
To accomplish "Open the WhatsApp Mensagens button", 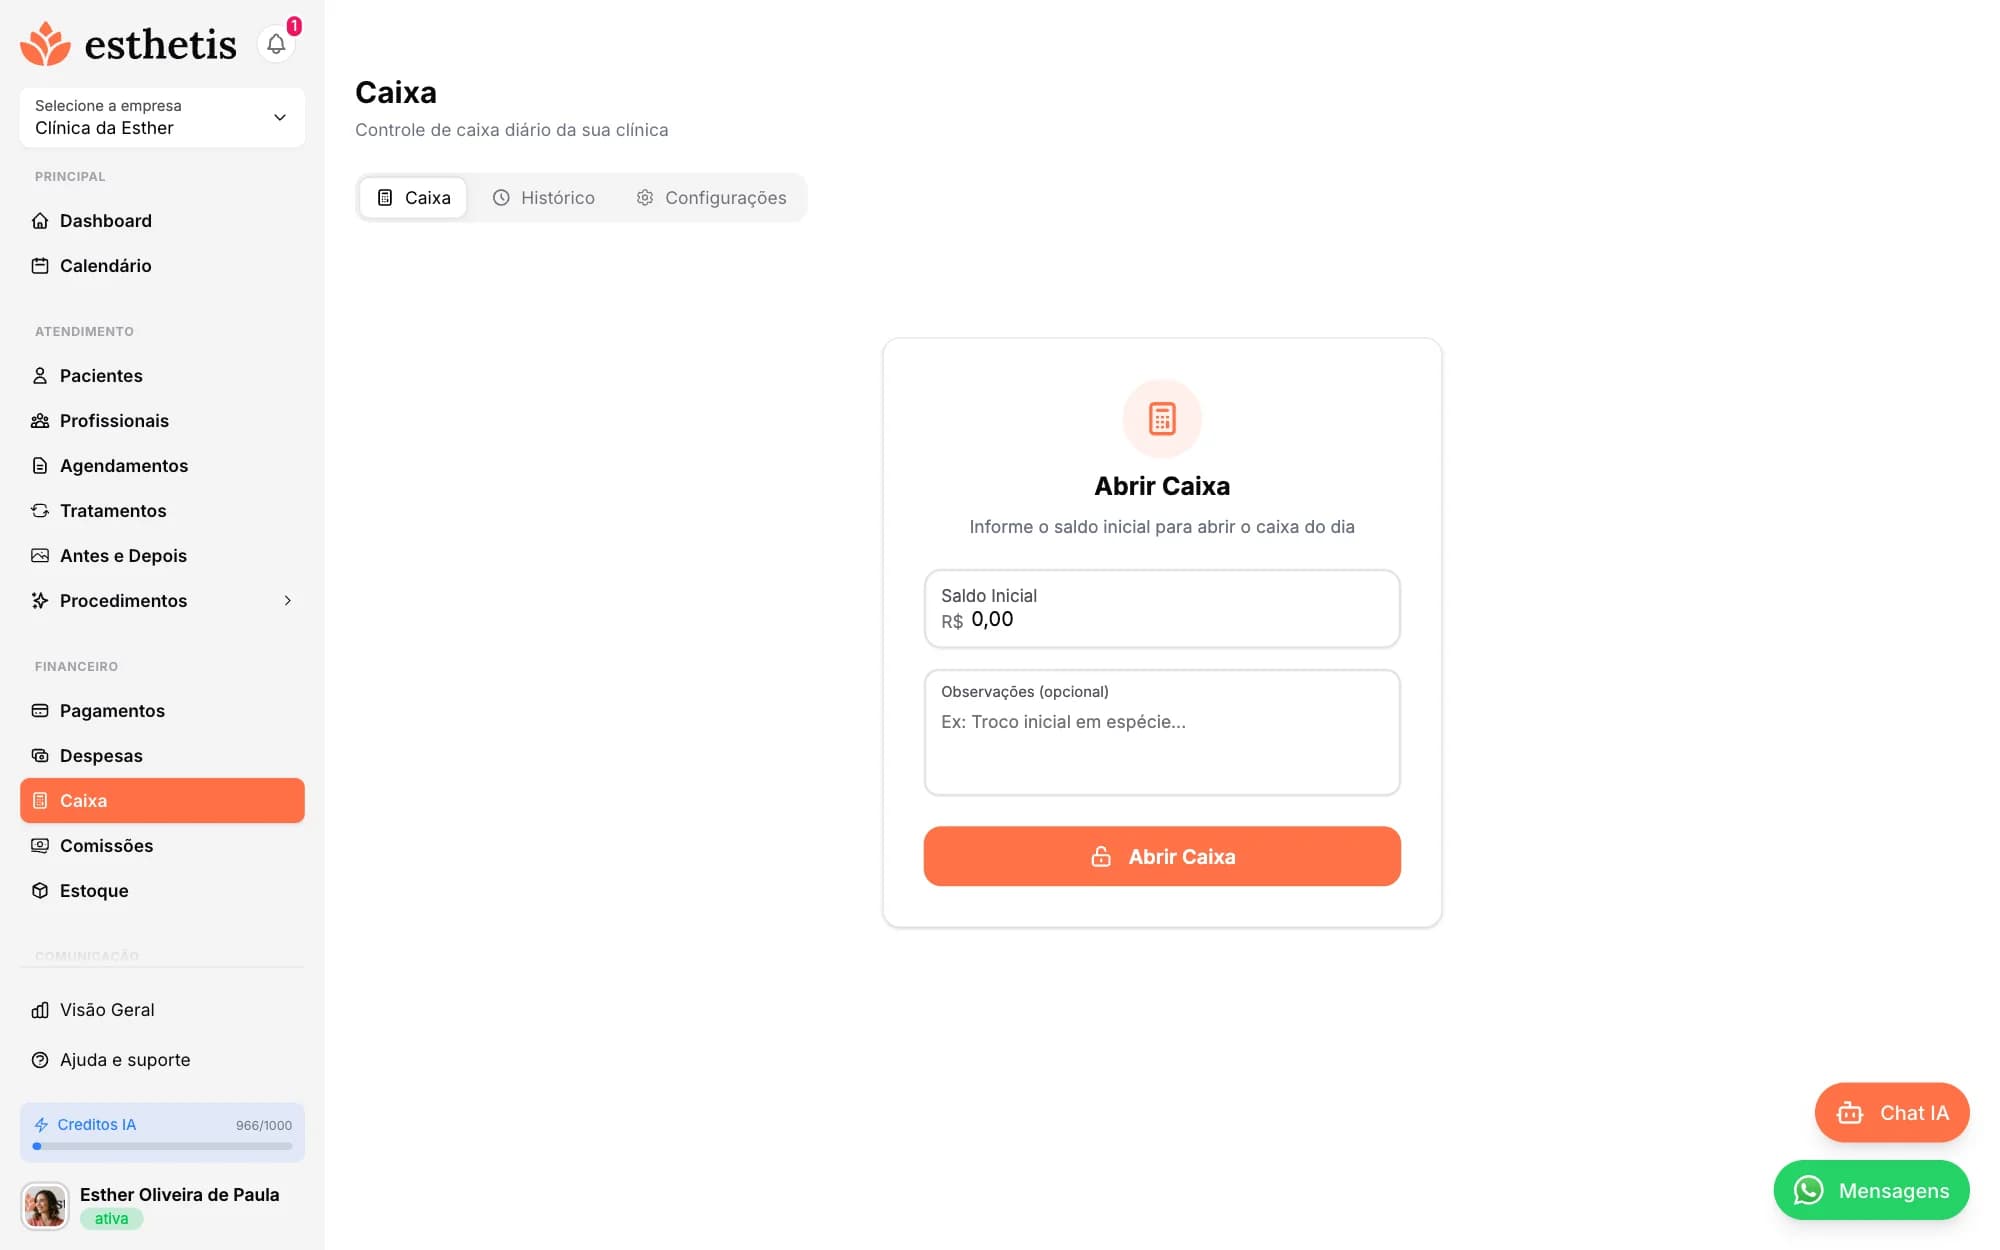I will click(1871, 1191).
